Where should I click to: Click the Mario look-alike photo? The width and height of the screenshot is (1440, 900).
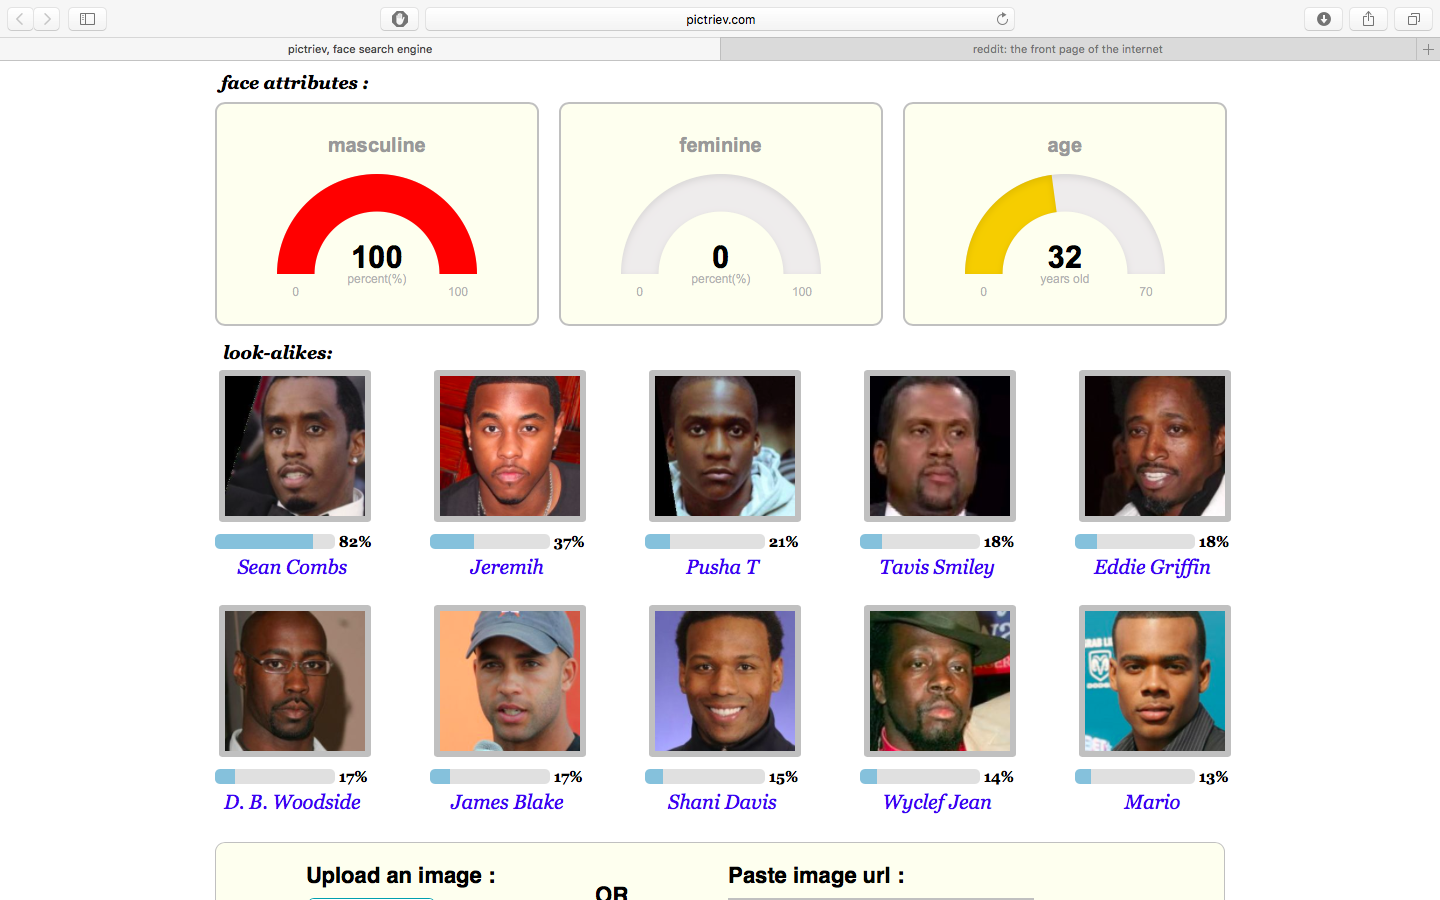point(1155,681)
